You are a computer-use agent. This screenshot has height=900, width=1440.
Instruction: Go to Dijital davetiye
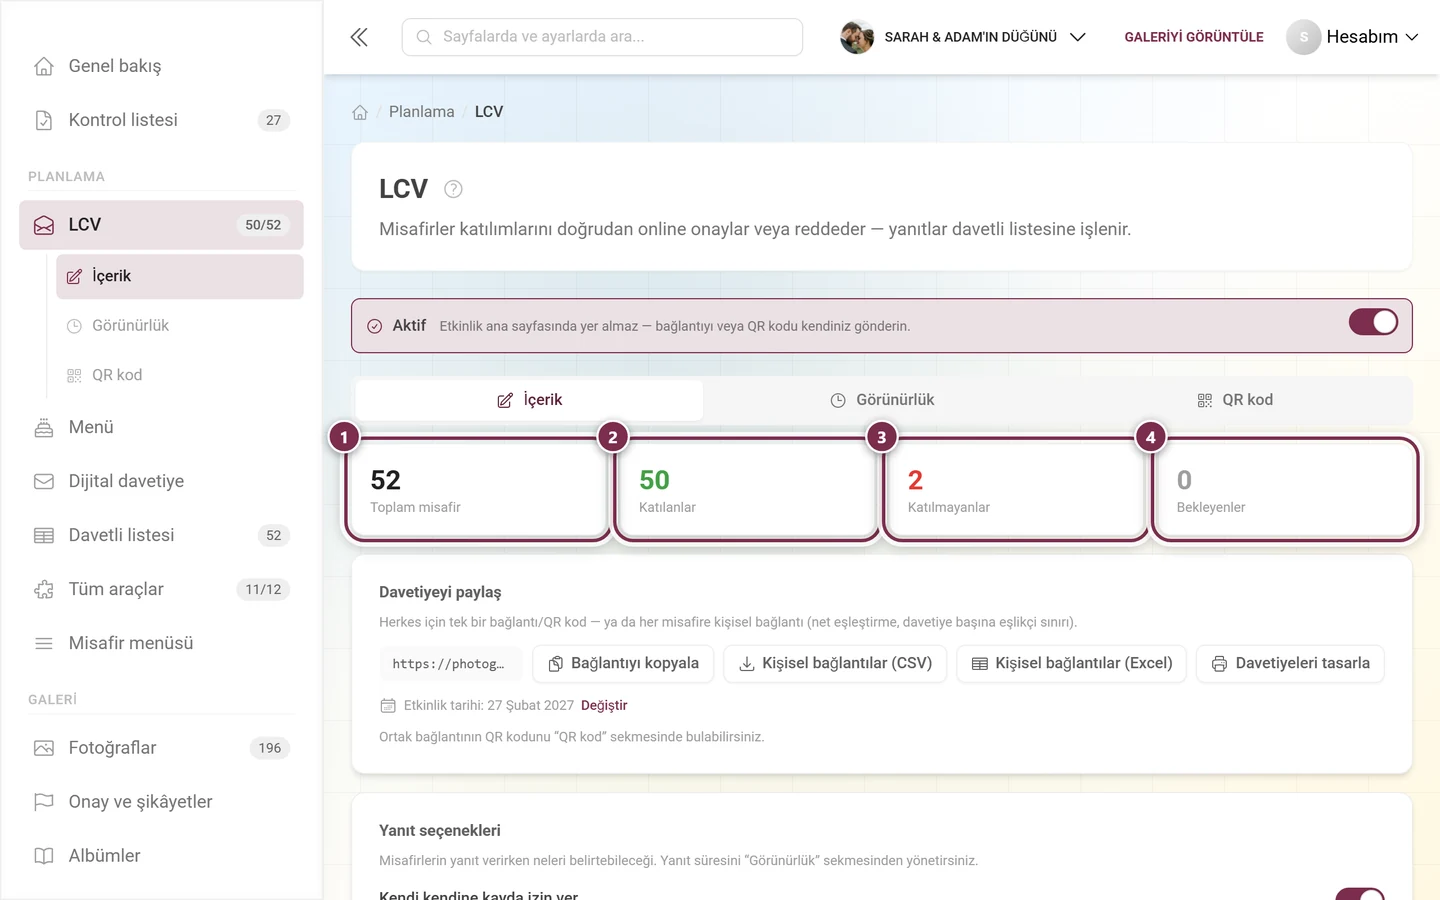161,481
